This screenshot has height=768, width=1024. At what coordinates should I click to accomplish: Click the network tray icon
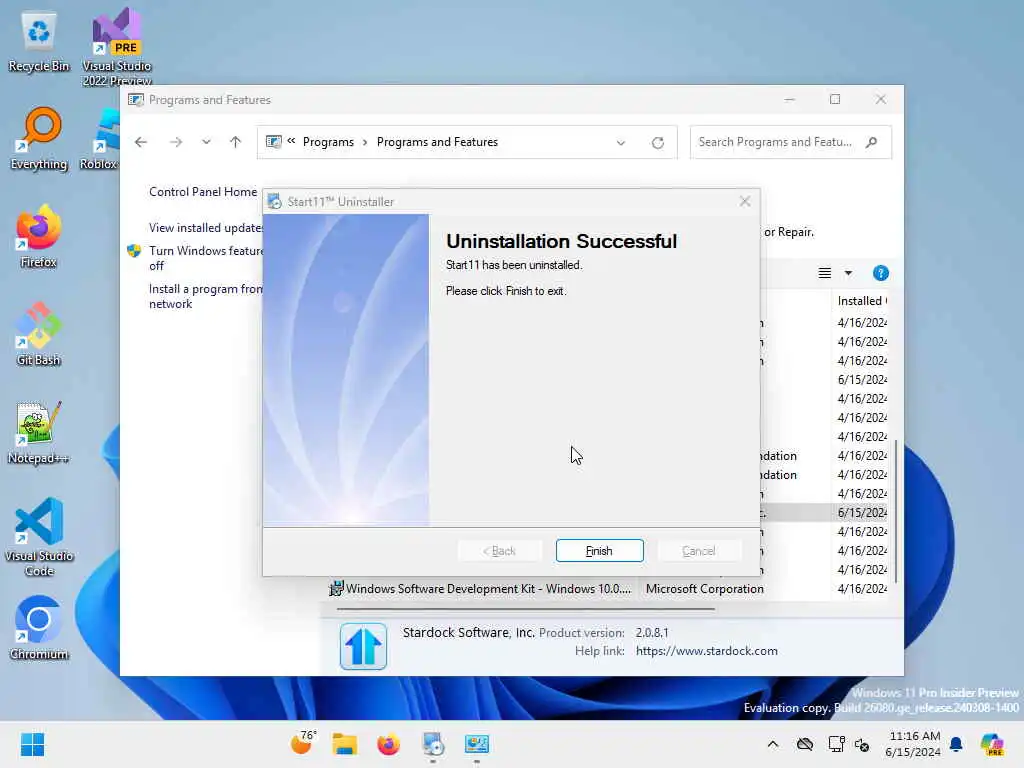(835, 744)
